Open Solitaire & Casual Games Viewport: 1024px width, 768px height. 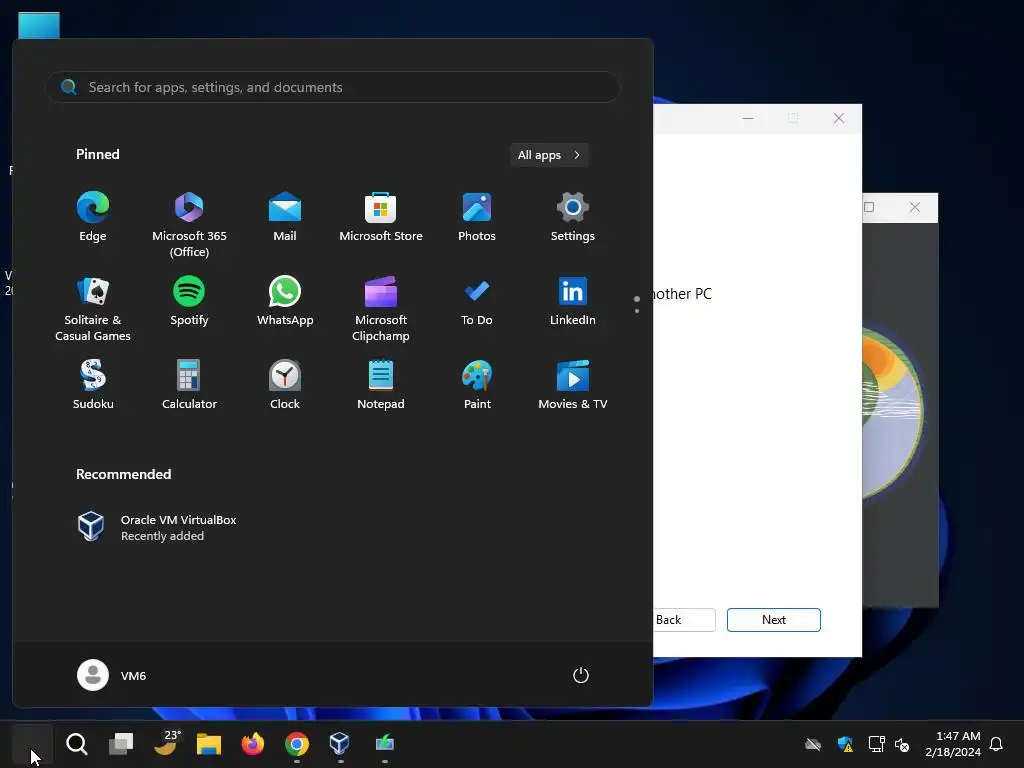[x=93, y=309]
